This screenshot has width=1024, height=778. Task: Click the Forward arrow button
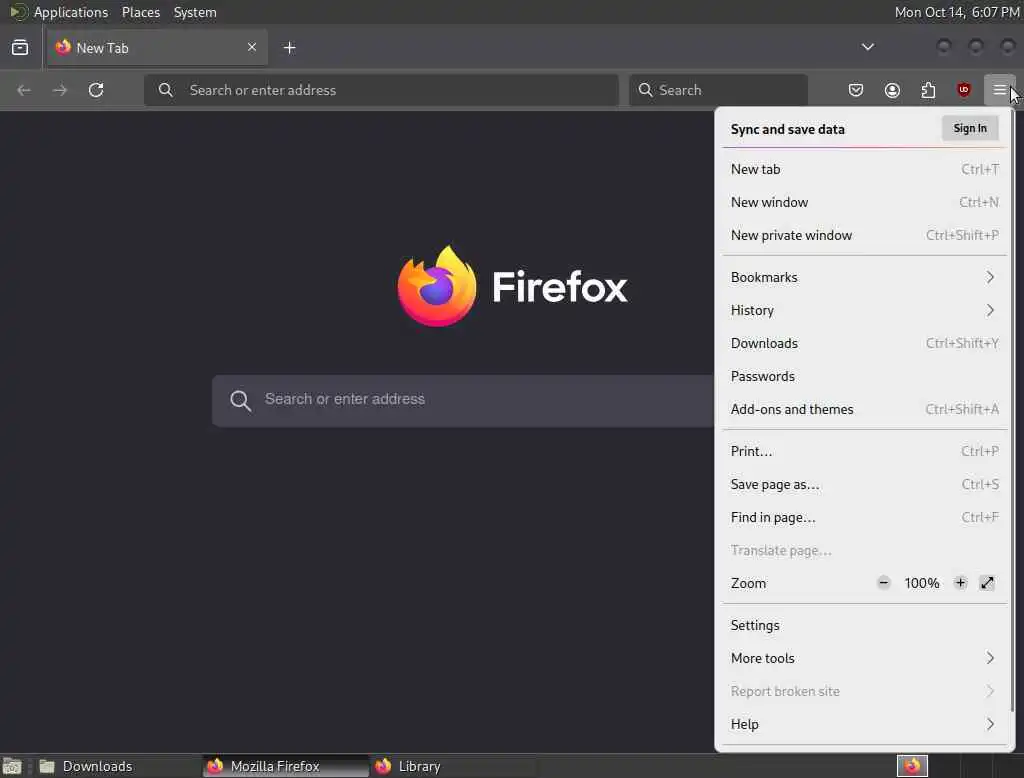pyautogui.click(x=60, y=90)
